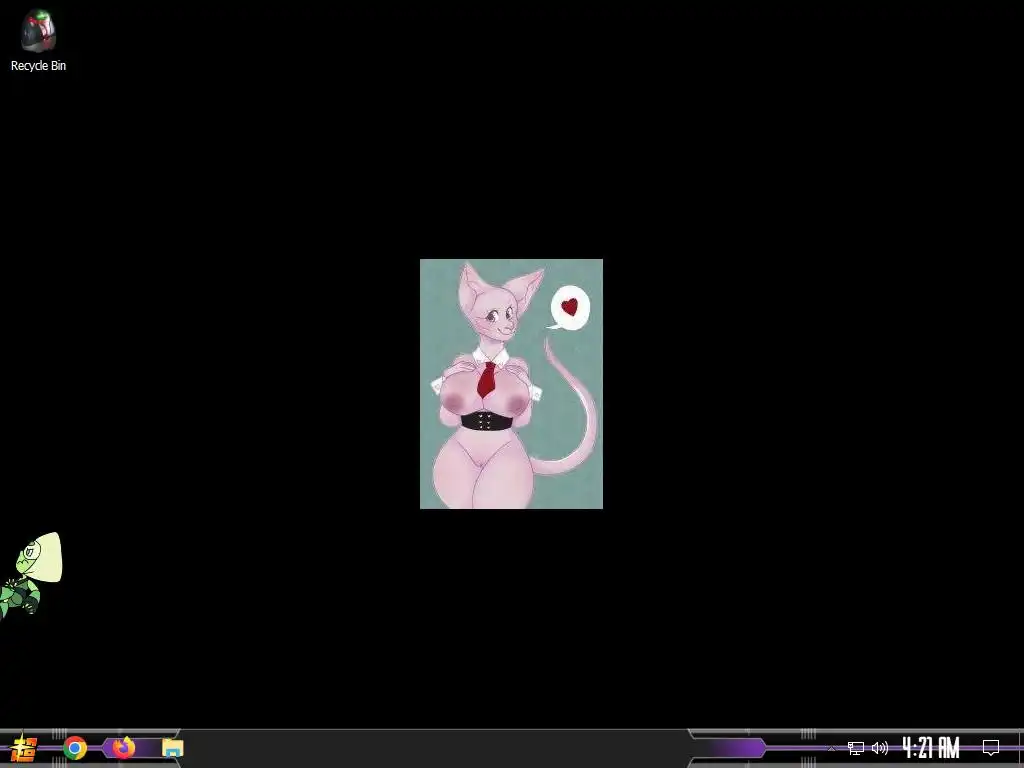The height and width of the screenshot is (768, 1024).
Task: Open the Action Center notification icon
Action: (x=991, y=748)
